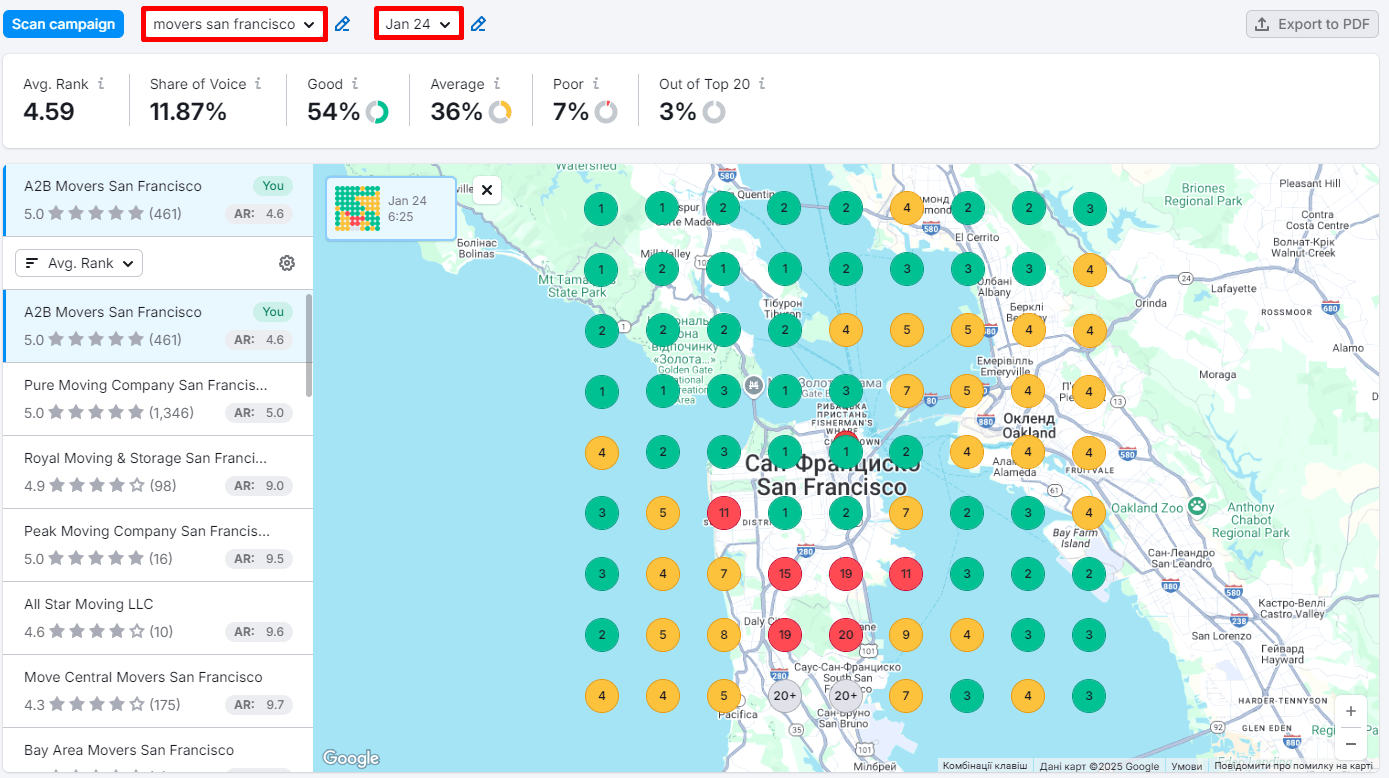Zoom in on the map
Image resolution: width=1389 pixels, height=778 pixels.
[1350, 711]
